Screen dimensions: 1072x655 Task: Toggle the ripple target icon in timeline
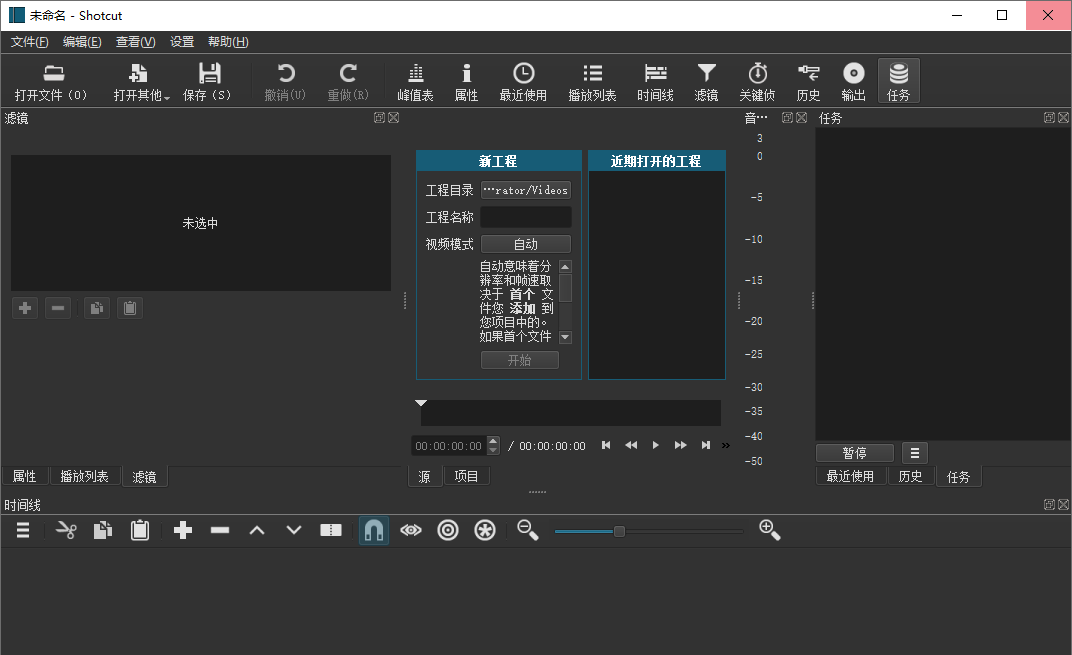(x=448, y=530)
